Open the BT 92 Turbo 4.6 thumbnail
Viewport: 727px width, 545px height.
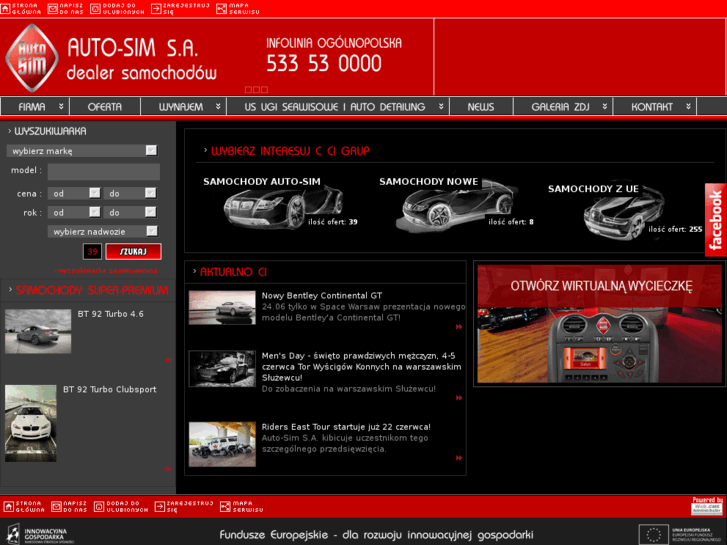coord(38,331)
